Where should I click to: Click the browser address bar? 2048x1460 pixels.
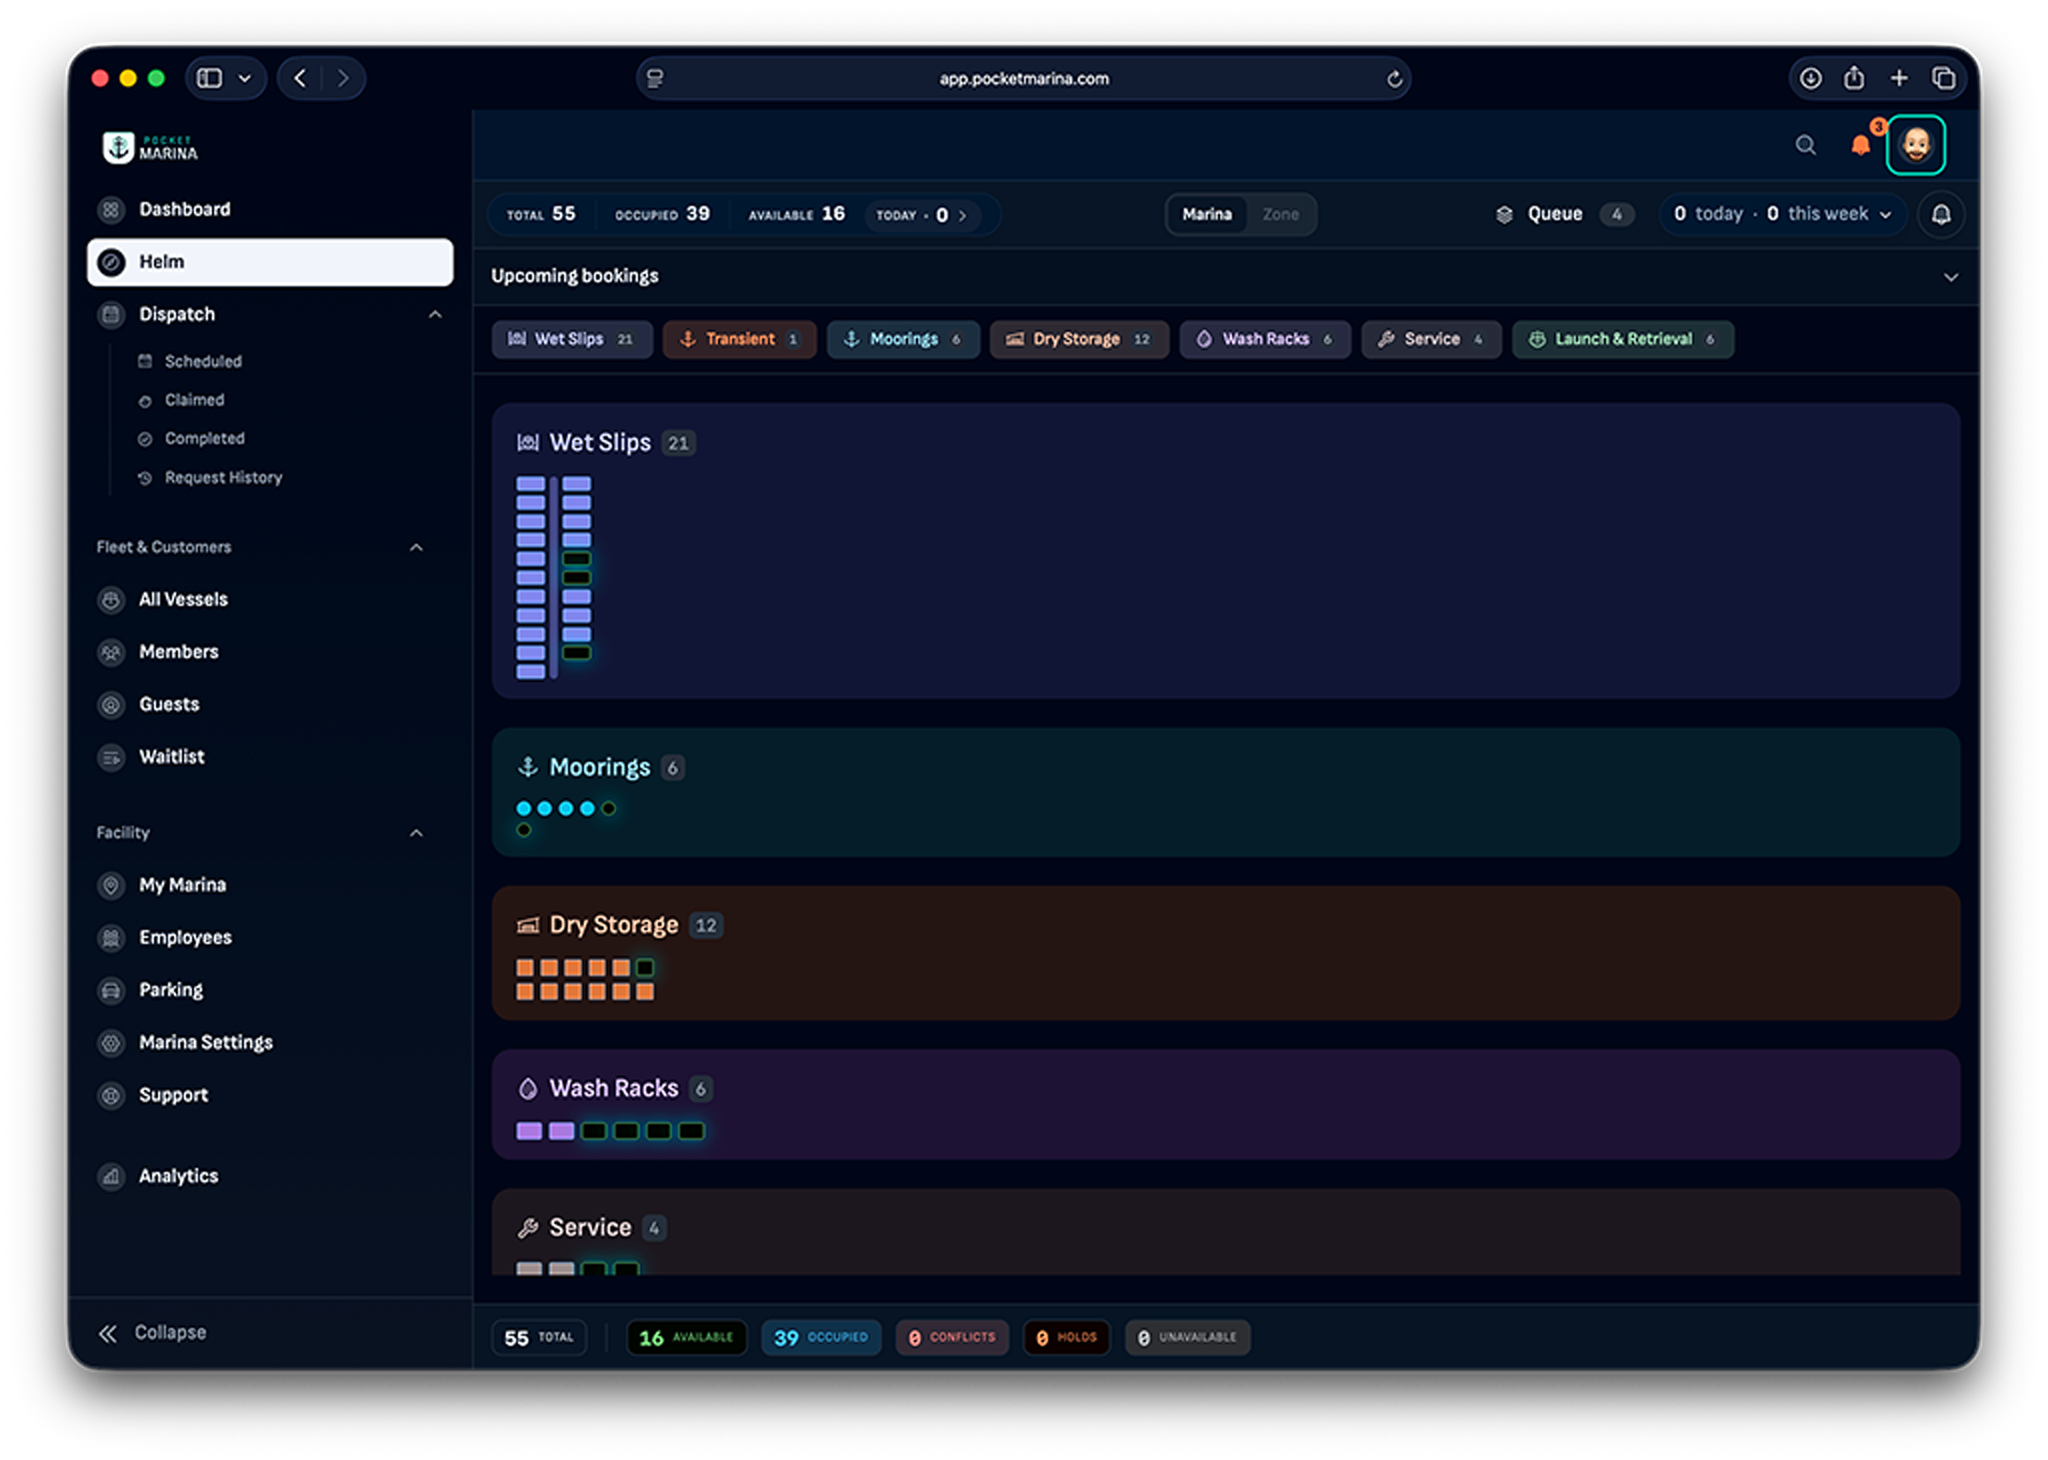click(x=1023, y=78)
